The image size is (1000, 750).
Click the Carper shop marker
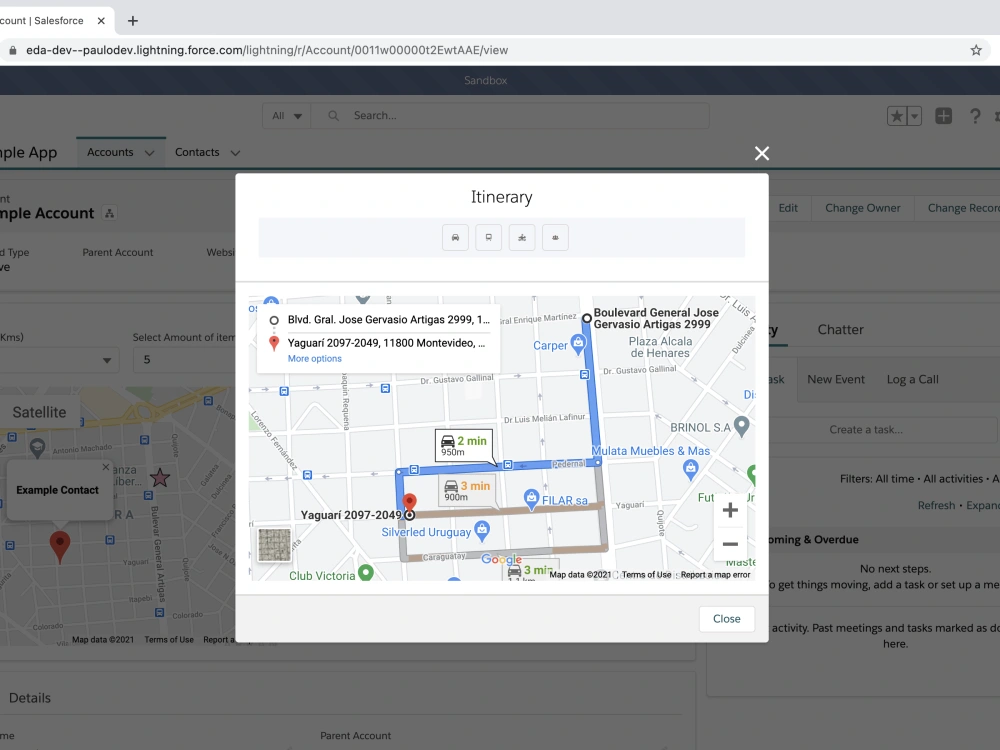click(x=578, y=344)
